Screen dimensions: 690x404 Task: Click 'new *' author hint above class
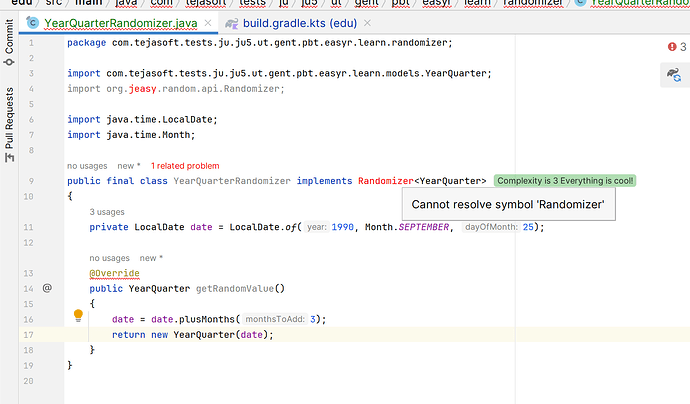[128, 166]
